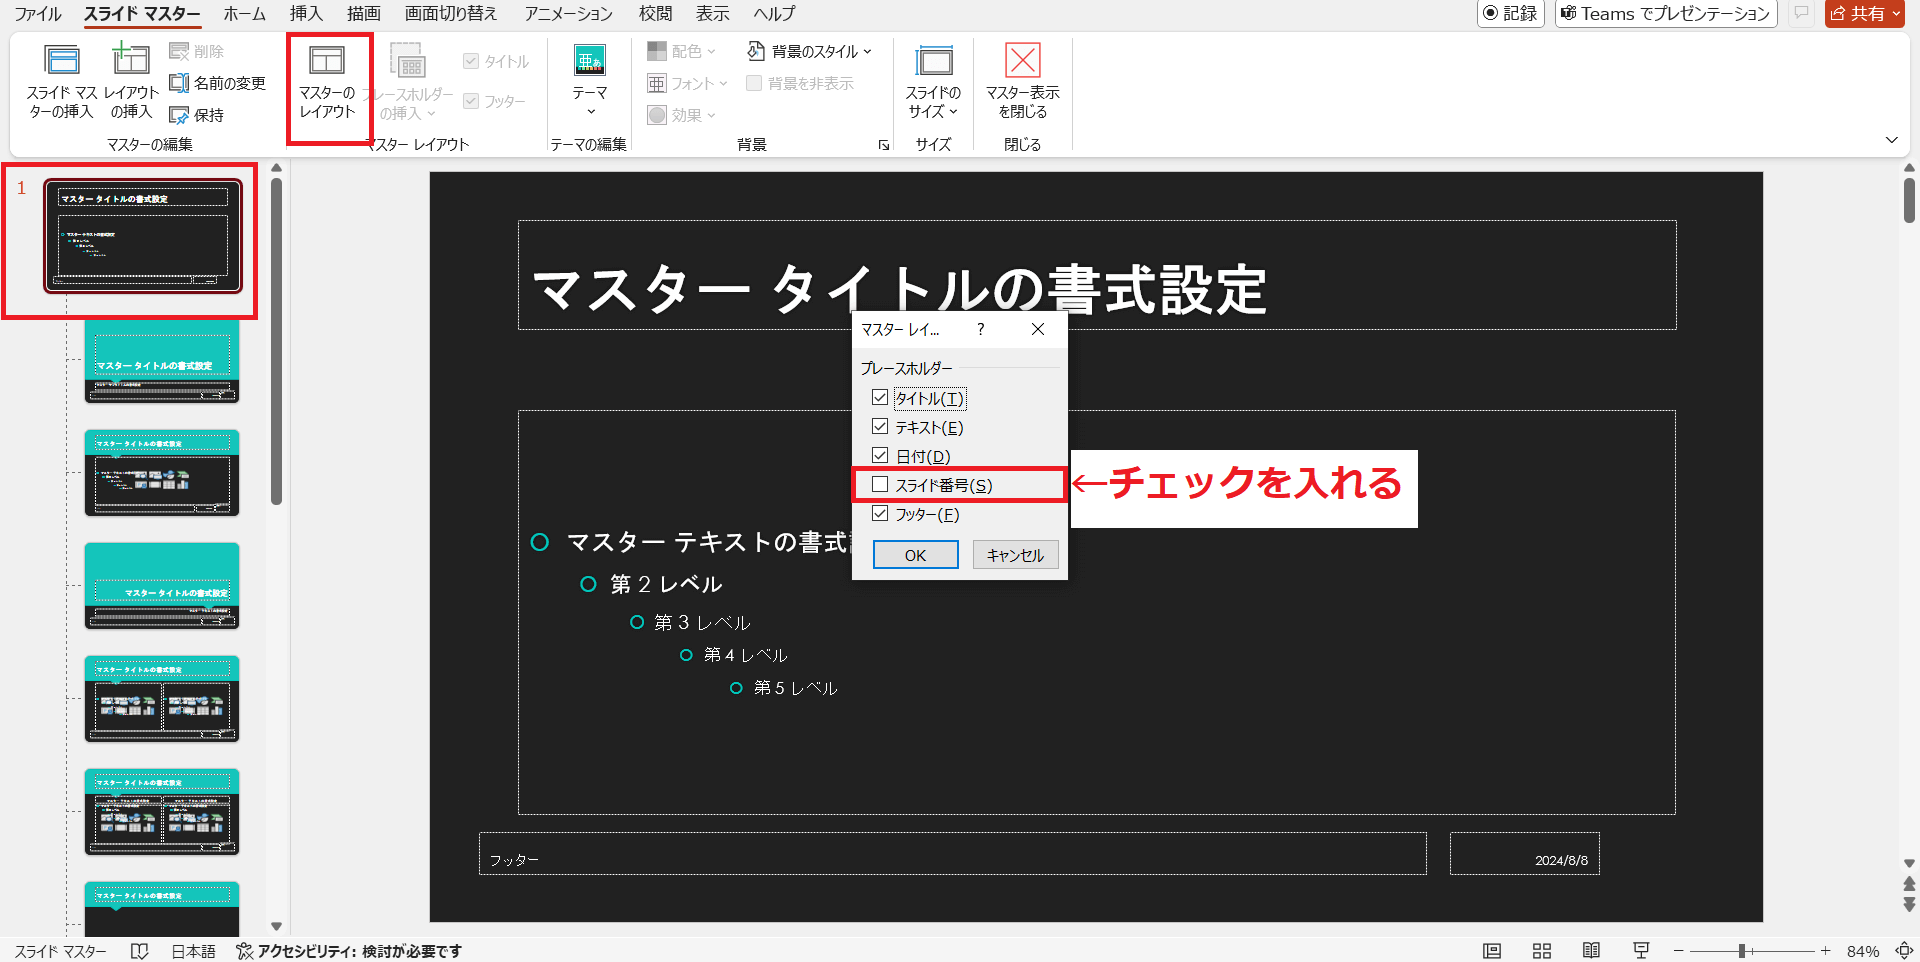This screenshot has height=962, width=1920.
Task: Open the Comments speech-bubble icon
Action: 1801,13
